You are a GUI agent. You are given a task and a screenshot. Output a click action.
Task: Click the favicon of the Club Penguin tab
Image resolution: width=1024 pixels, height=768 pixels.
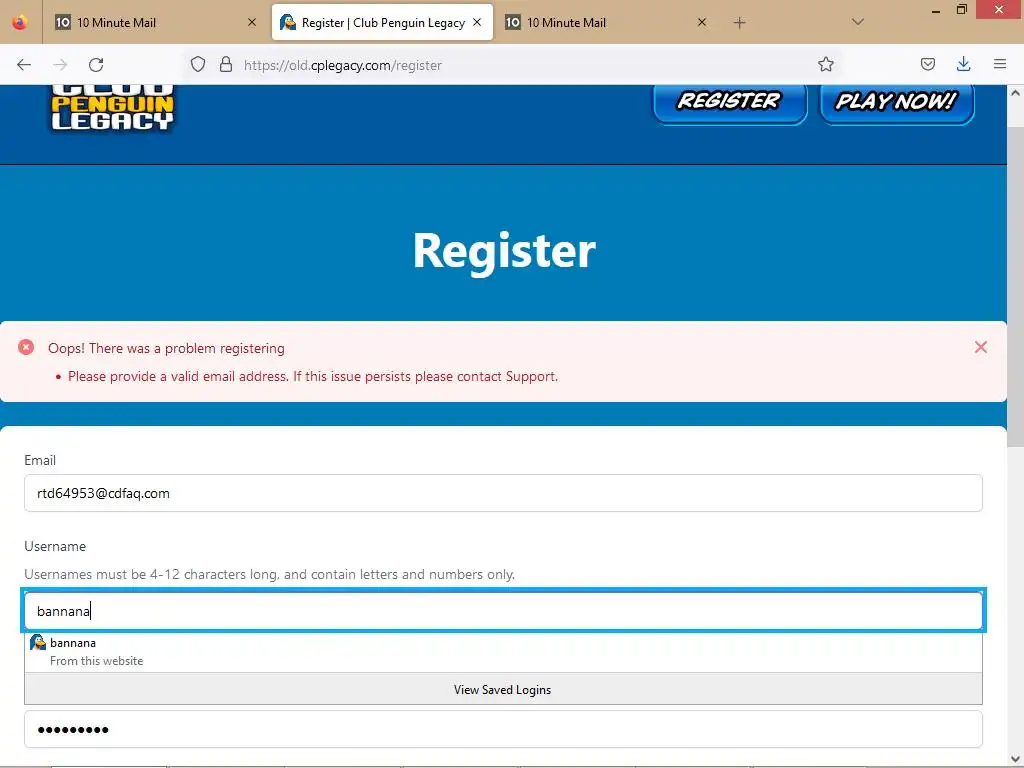pyautogui.click(x=287, y=22)
